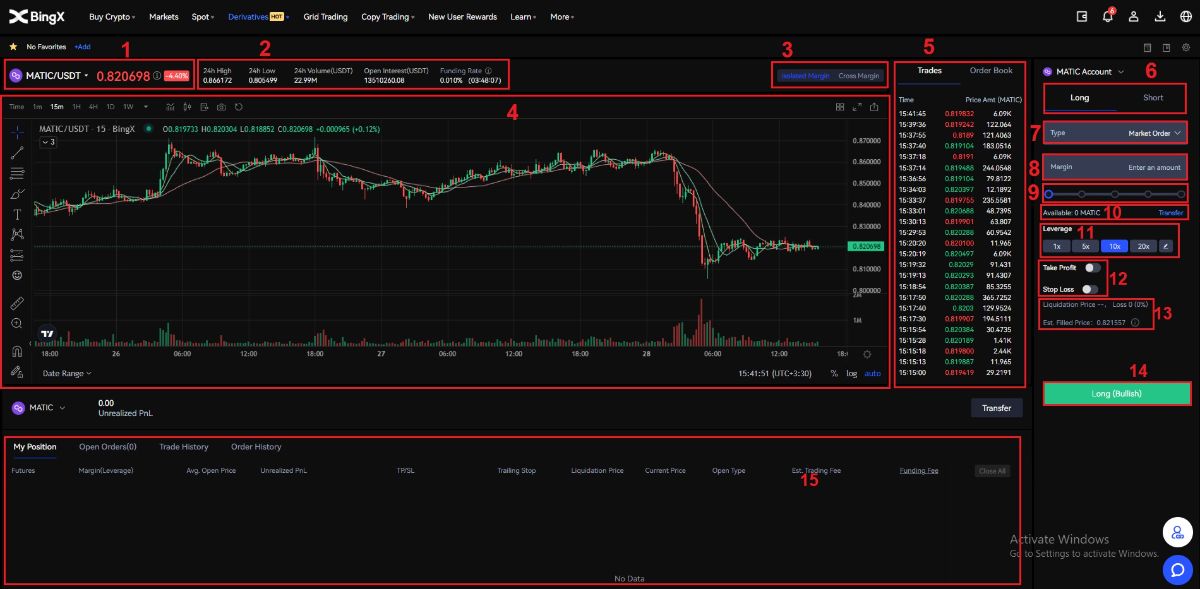Select the crosshair cursor tool

tap(17, 131)
